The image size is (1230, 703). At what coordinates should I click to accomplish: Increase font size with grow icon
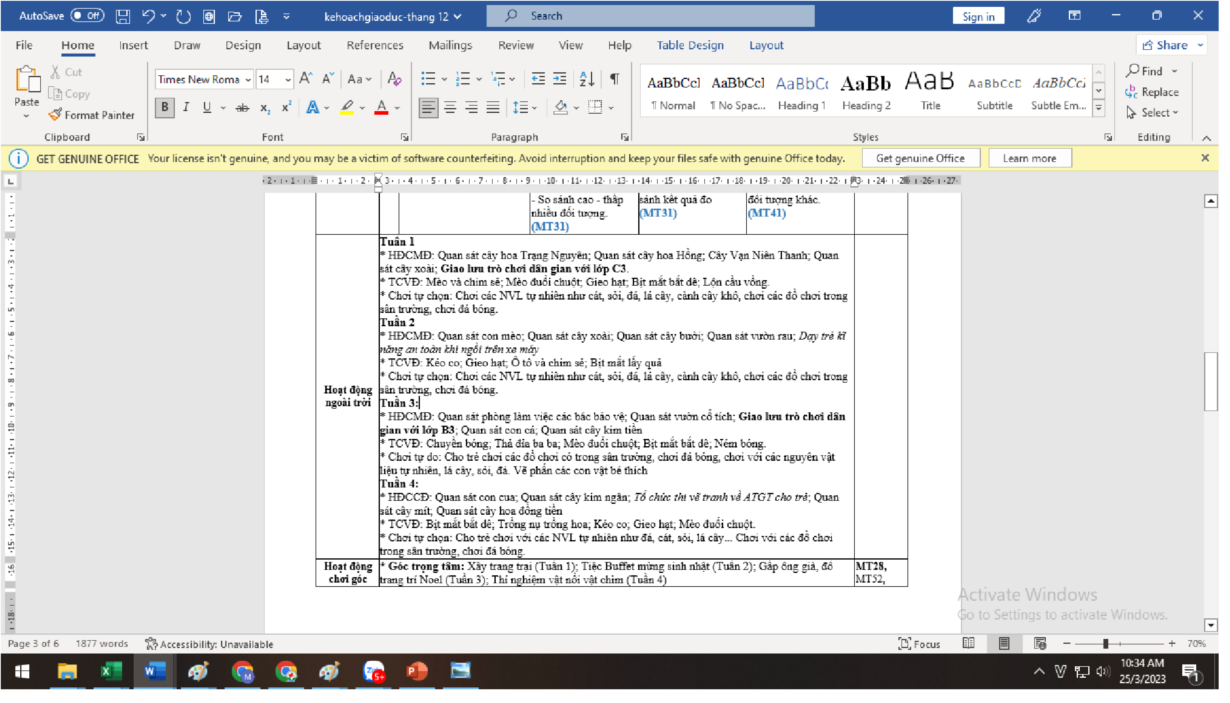pos(306,79)
